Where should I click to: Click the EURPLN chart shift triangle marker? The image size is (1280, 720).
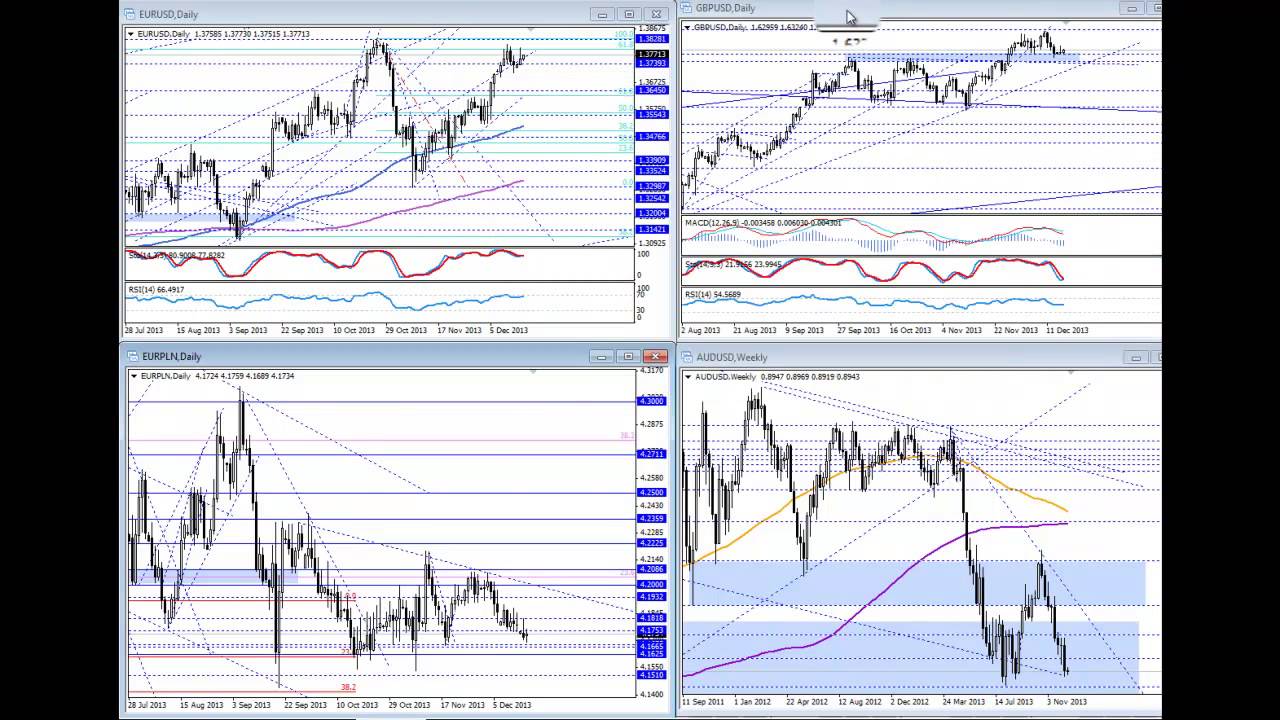pos(533,372)
